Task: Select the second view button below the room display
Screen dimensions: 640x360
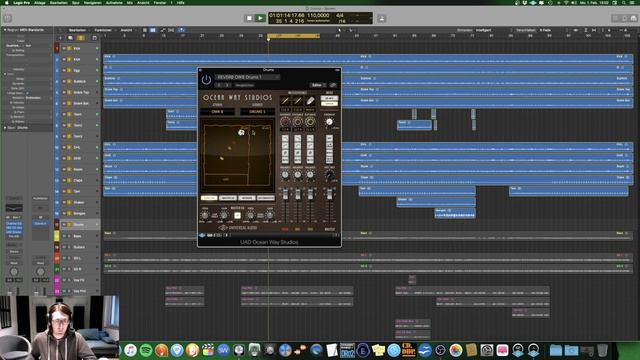Action: (228, 198)
